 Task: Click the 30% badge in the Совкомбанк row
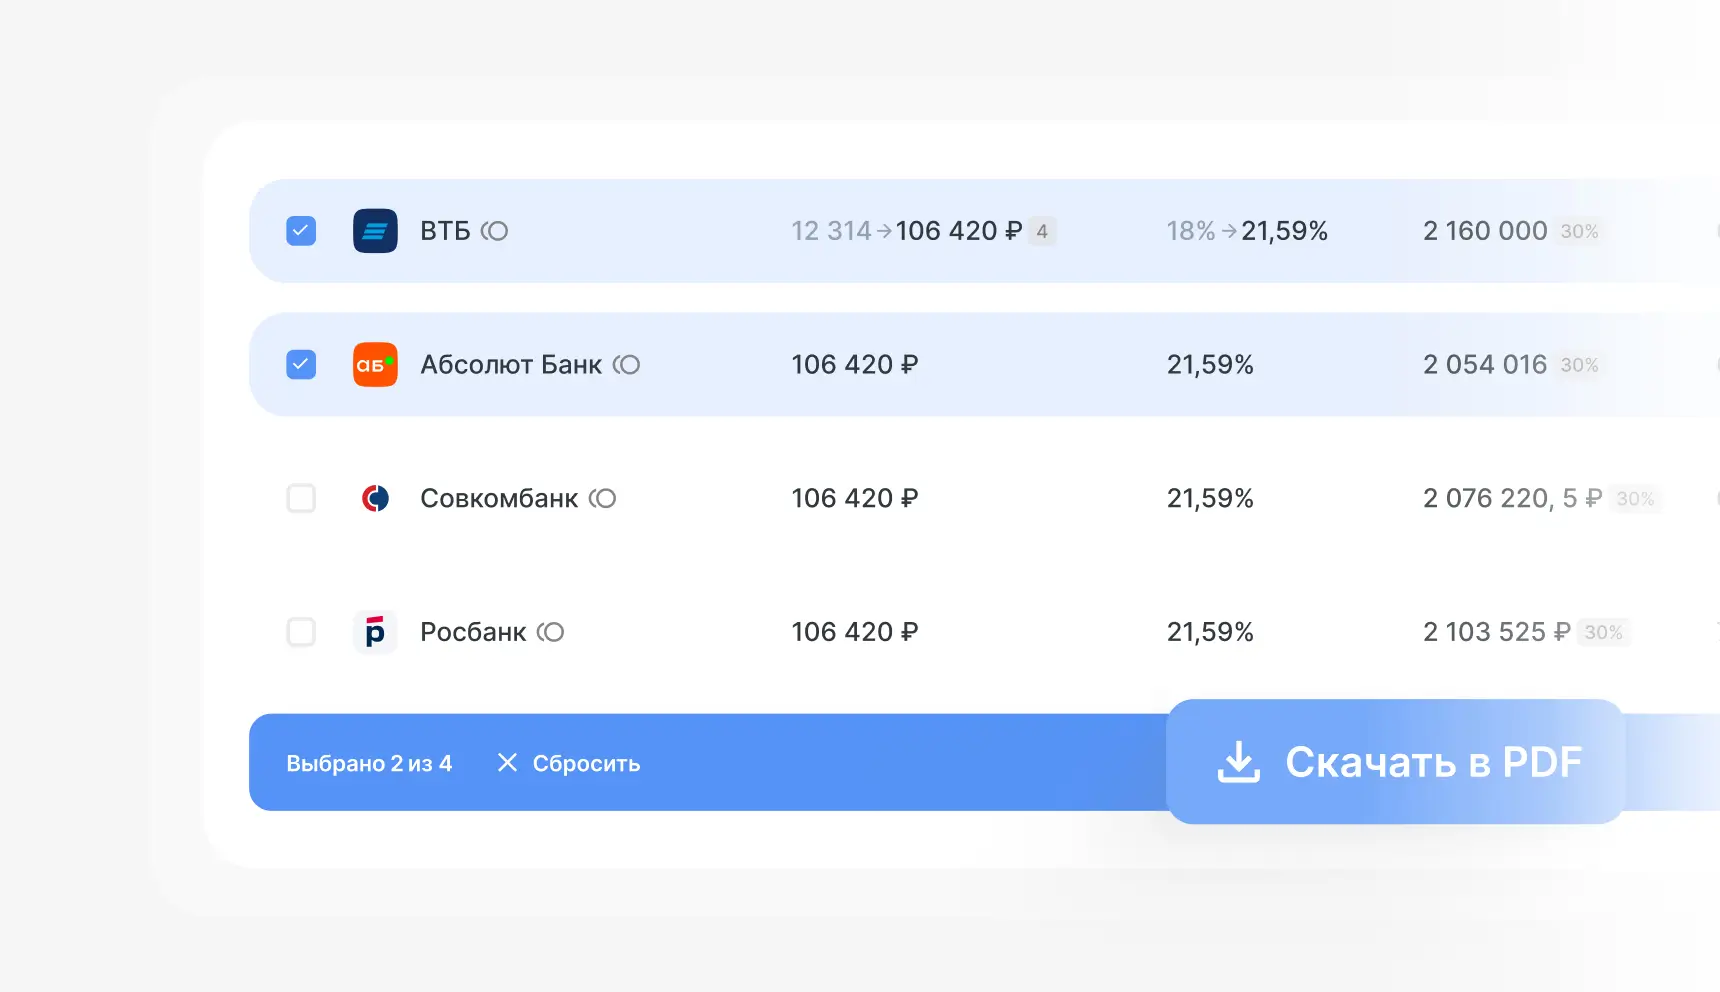[1636, 498]
